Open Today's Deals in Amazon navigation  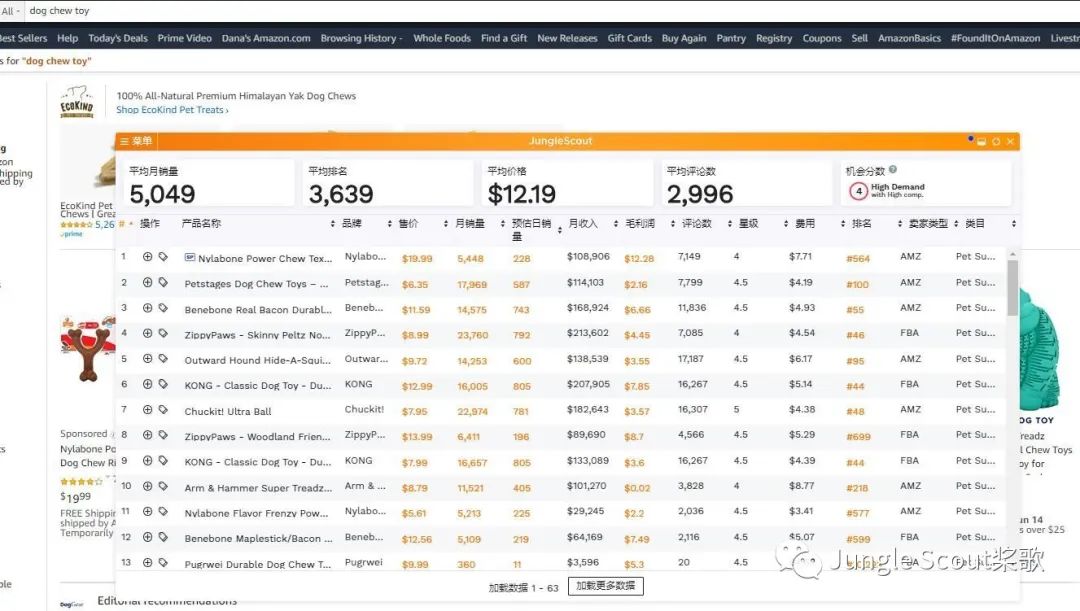(117, 38)
